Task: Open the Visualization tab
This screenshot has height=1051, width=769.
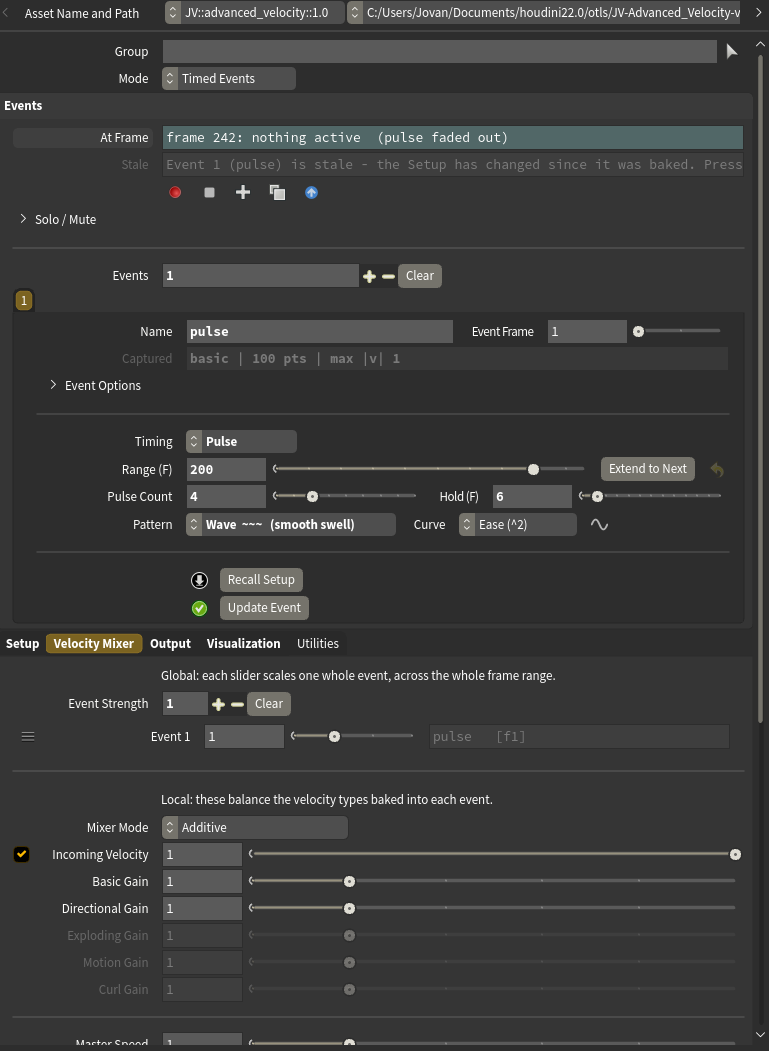Action: point(243,643)
